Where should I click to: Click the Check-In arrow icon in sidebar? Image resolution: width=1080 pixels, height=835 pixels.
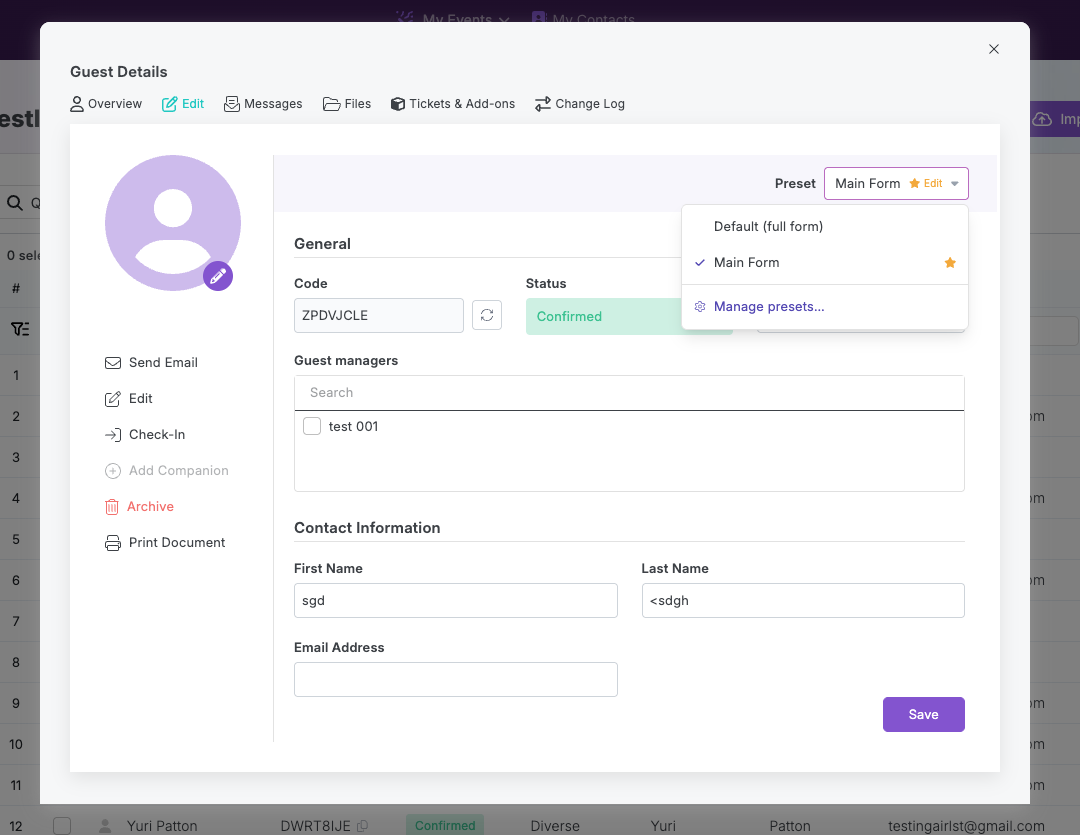[x=113, y=435]
